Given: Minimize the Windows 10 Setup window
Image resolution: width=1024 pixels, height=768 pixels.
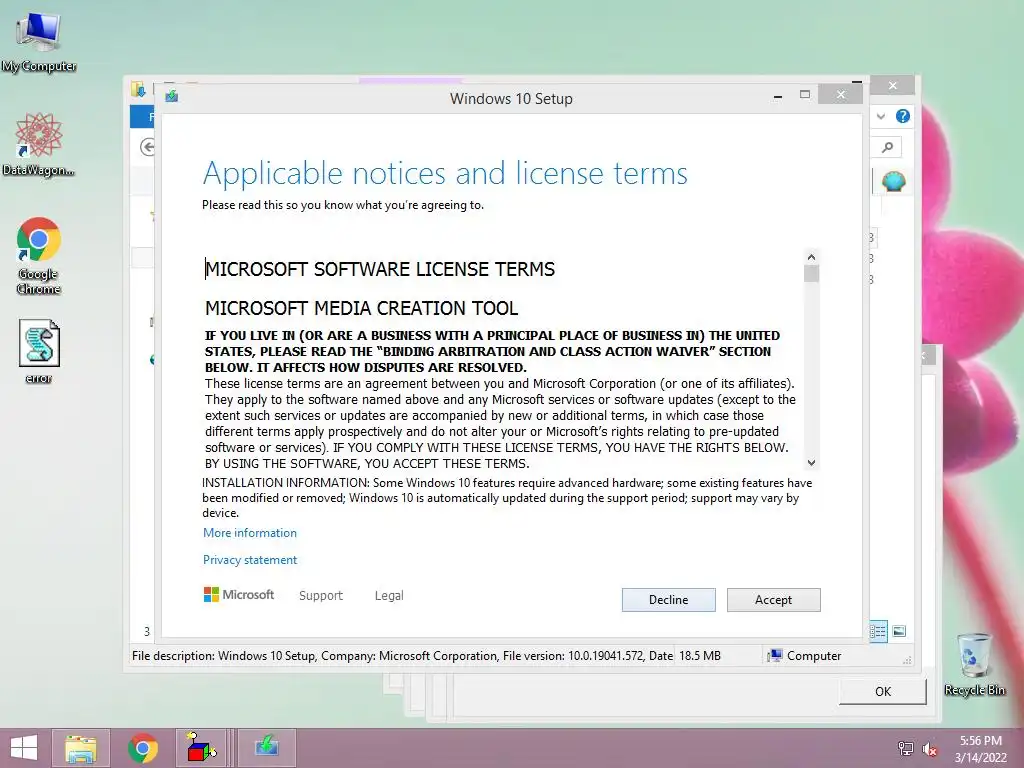Looking at the screenshot, I should (777, 95).
